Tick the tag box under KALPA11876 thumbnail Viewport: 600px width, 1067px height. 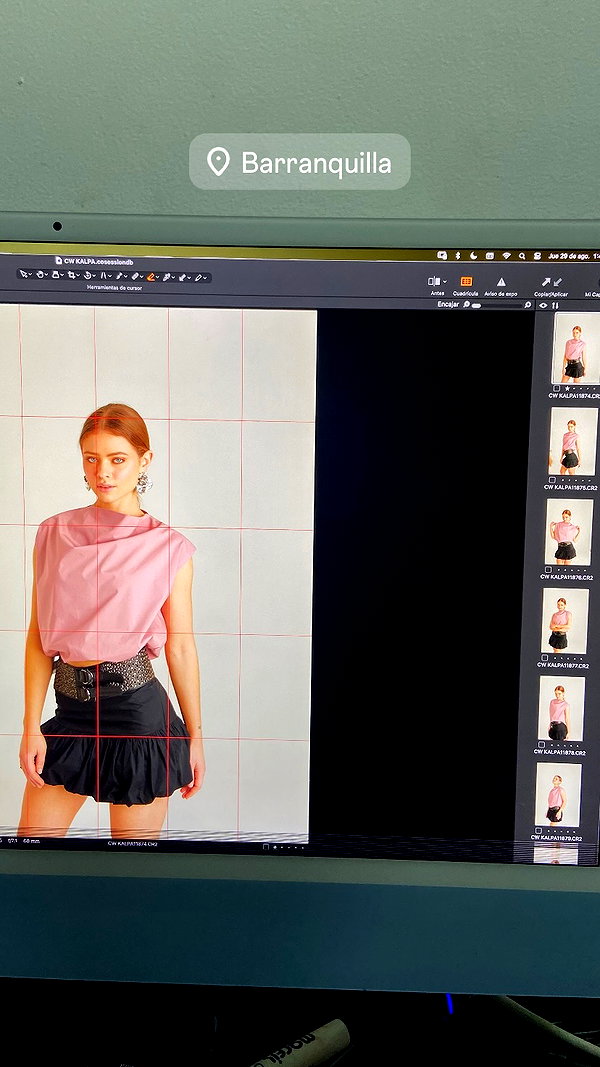(548, 570)
